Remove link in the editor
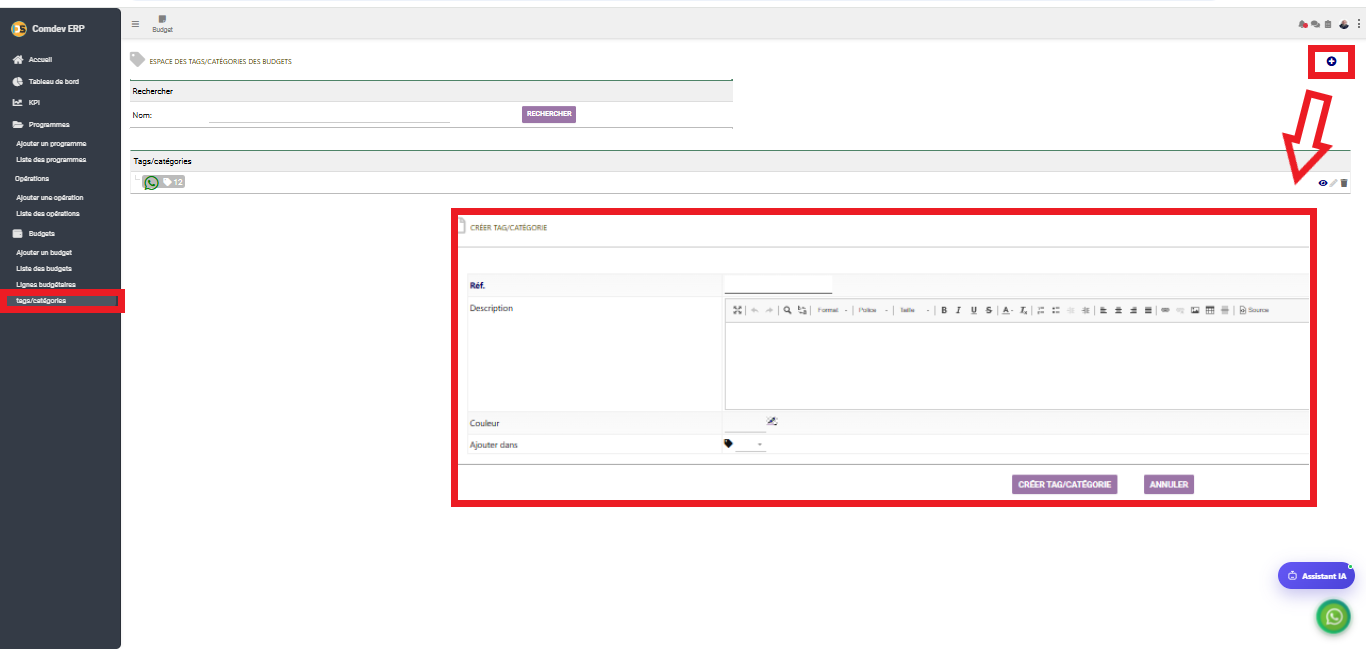This screenshot has height=649, width=1366. (1180, 310)
